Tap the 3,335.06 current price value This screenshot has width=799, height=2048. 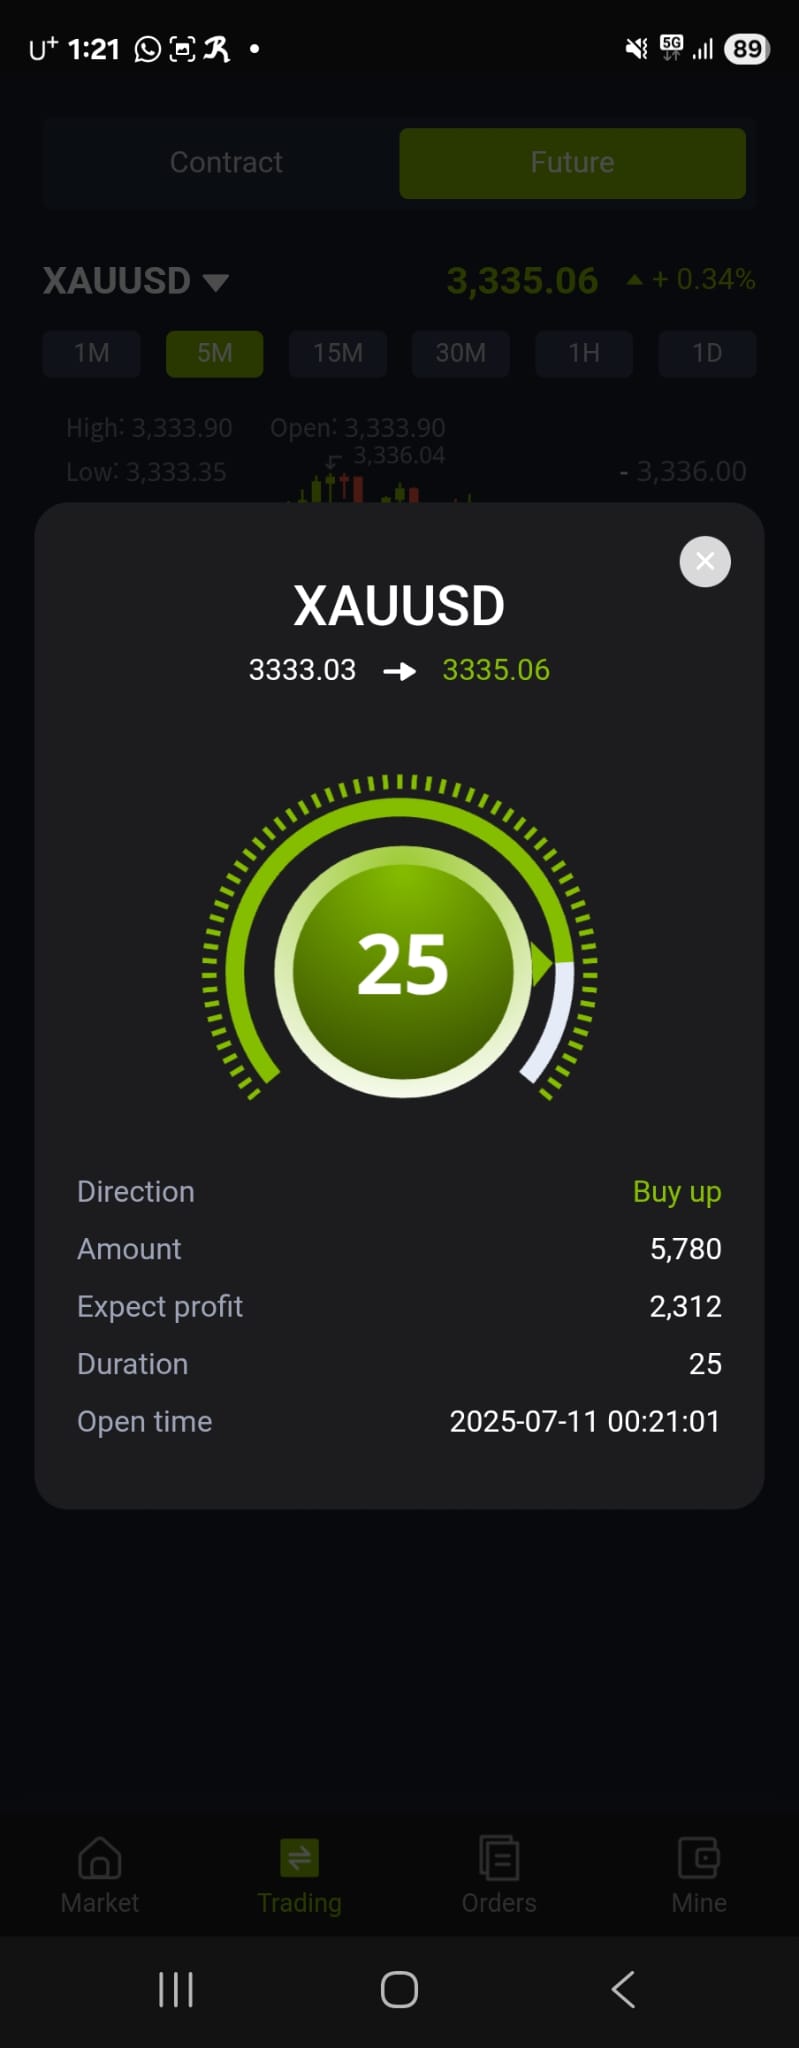(x=522, y=281)
